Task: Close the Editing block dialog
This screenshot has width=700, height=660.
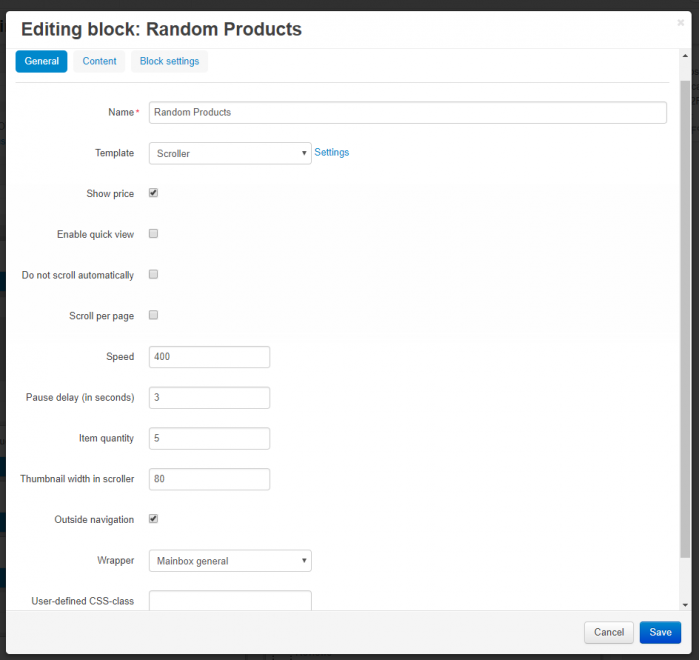Action: 680,23
